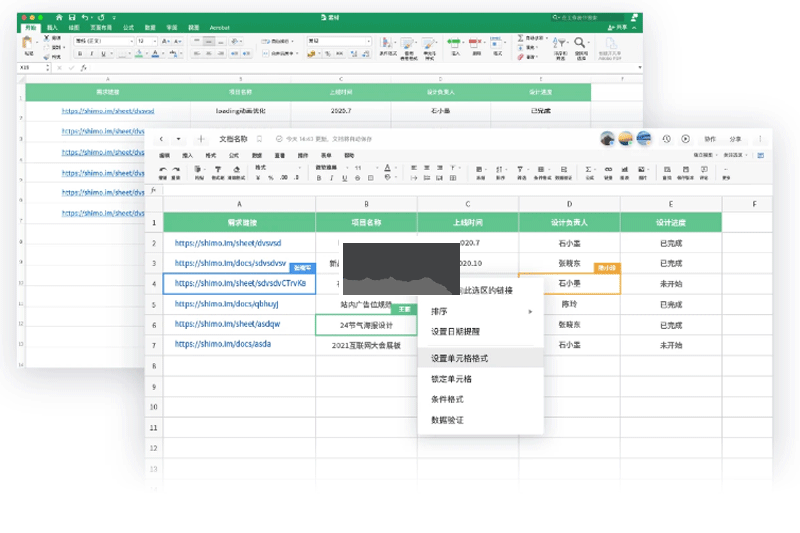
Task: Click the bookmark icon beside document title
Action: click(x=259, y=139)
